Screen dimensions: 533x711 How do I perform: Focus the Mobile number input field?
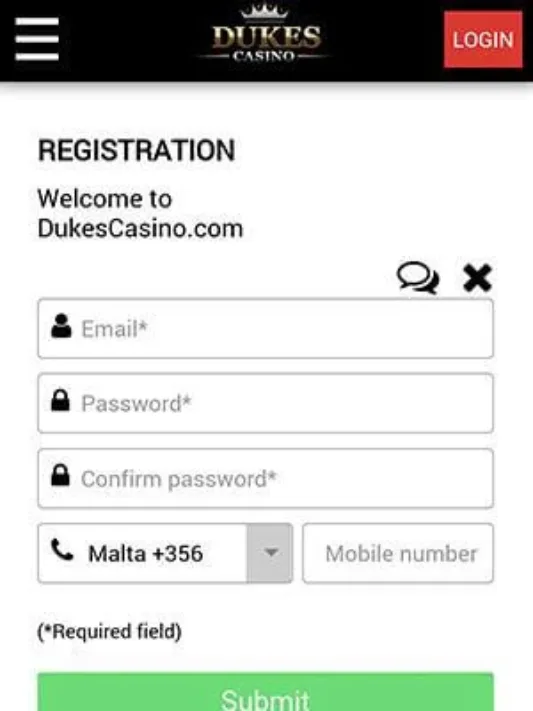click(x=398, y=553)
